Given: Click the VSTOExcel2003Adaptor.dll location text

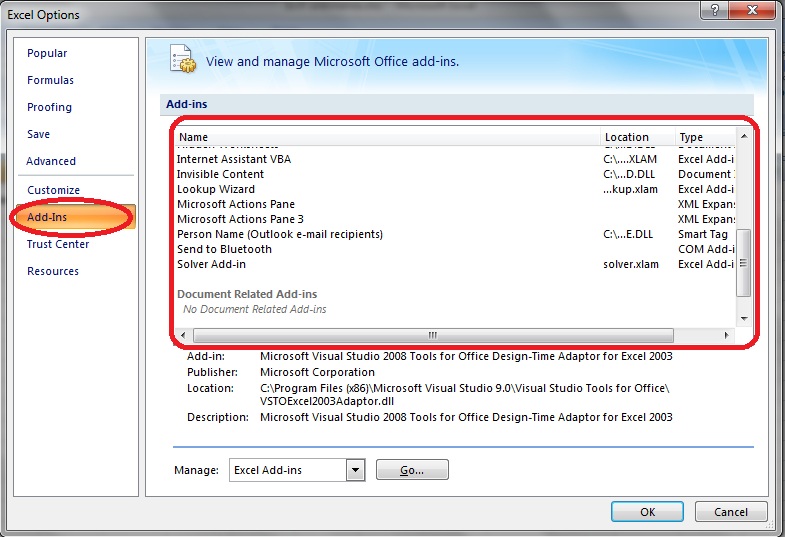Looking at the screenshot, I should click(x=327, y=401).
